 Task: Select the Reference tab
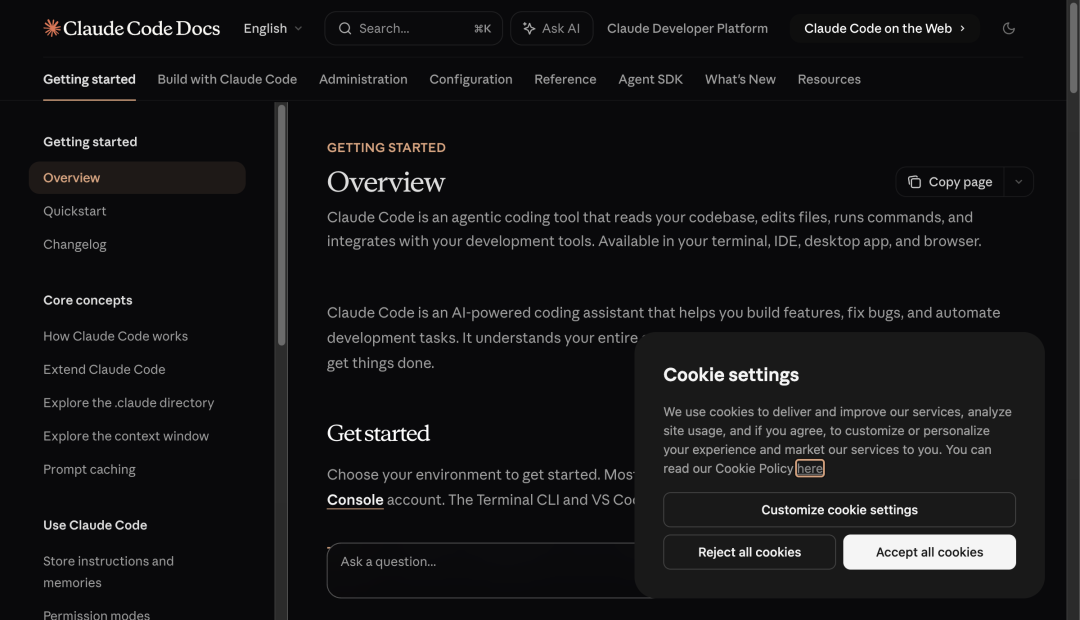tap(565, 79)
